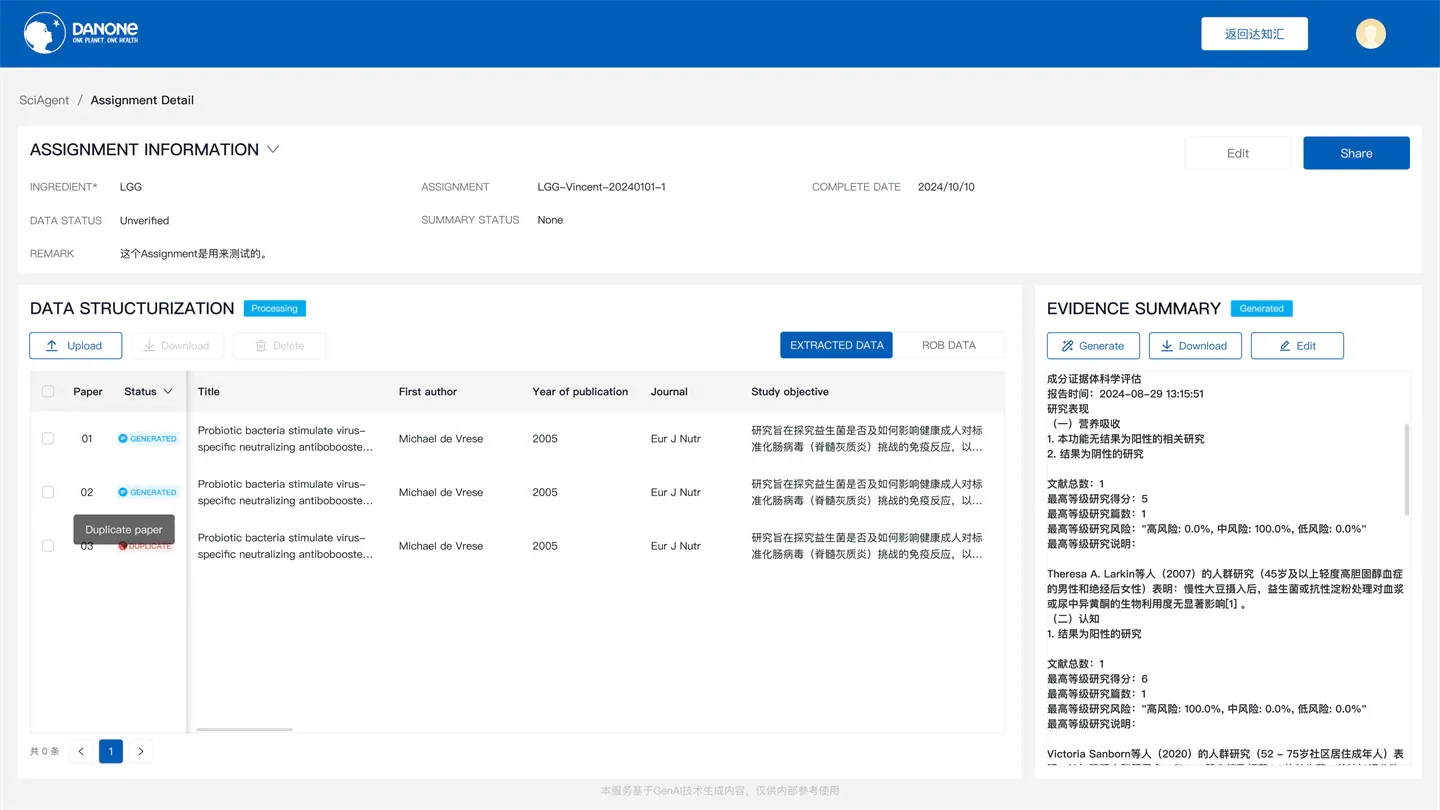Click the upload arrow icon
Image resolution: width=1440 pixels, height=810 pixels.
pyautogui.click(x=52, y=346)
